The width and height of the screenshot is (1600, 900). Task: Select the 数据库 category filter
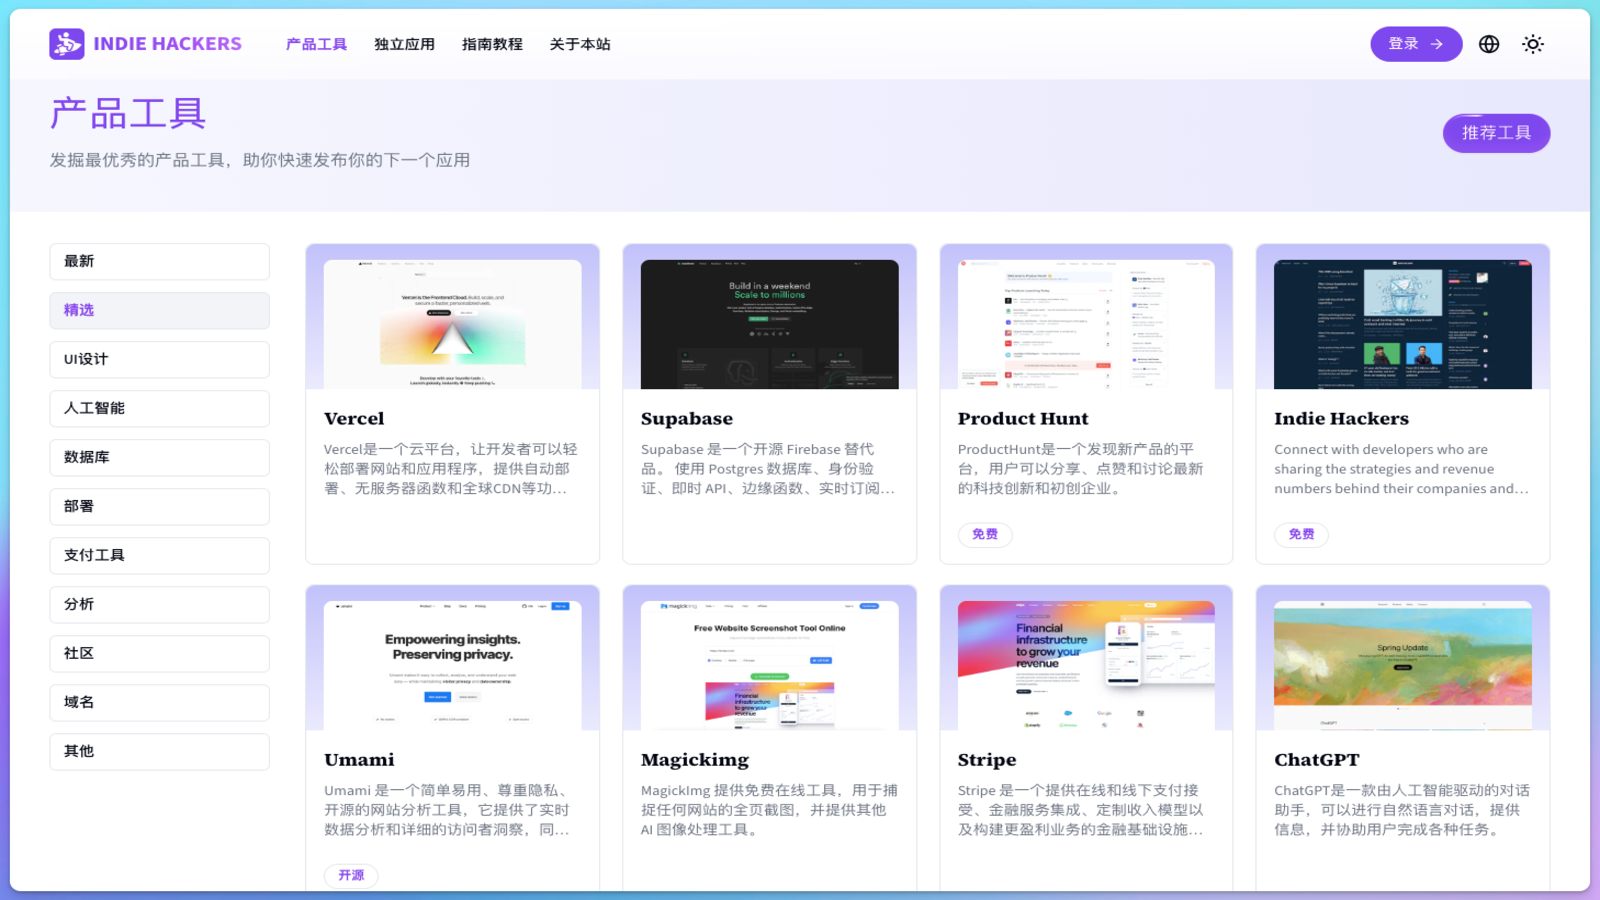160,458
